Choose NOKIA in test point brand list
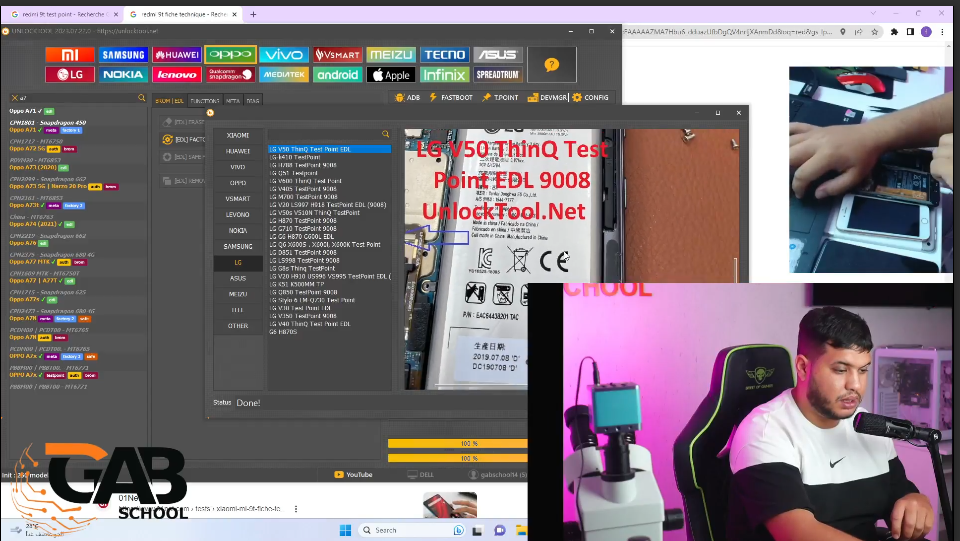 click(238, 231)
